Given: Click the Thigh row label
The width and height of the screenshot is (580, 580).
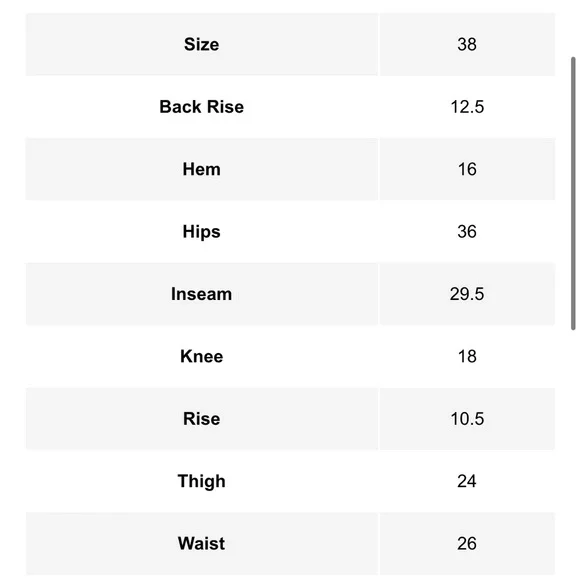Looking at the screenshot, I should [202, 481].
